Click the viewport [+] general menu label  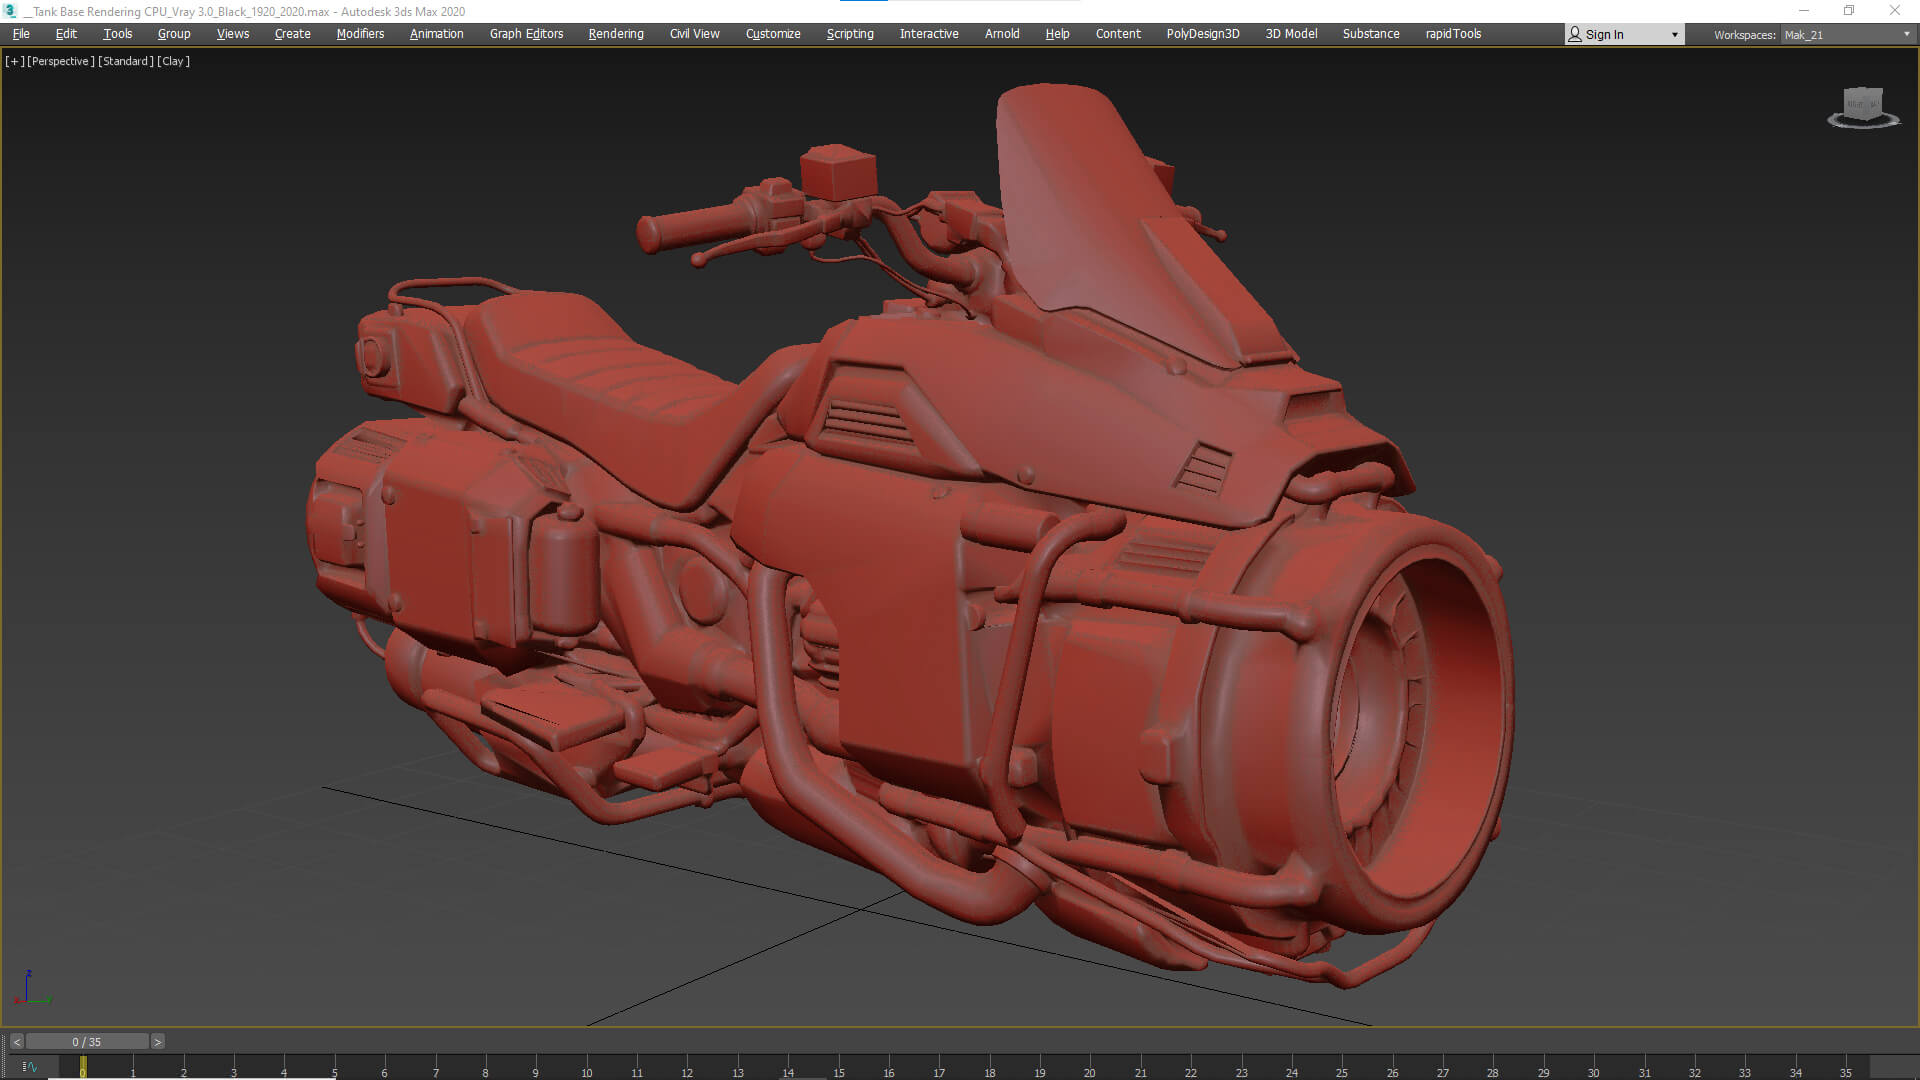pos(14,61)
